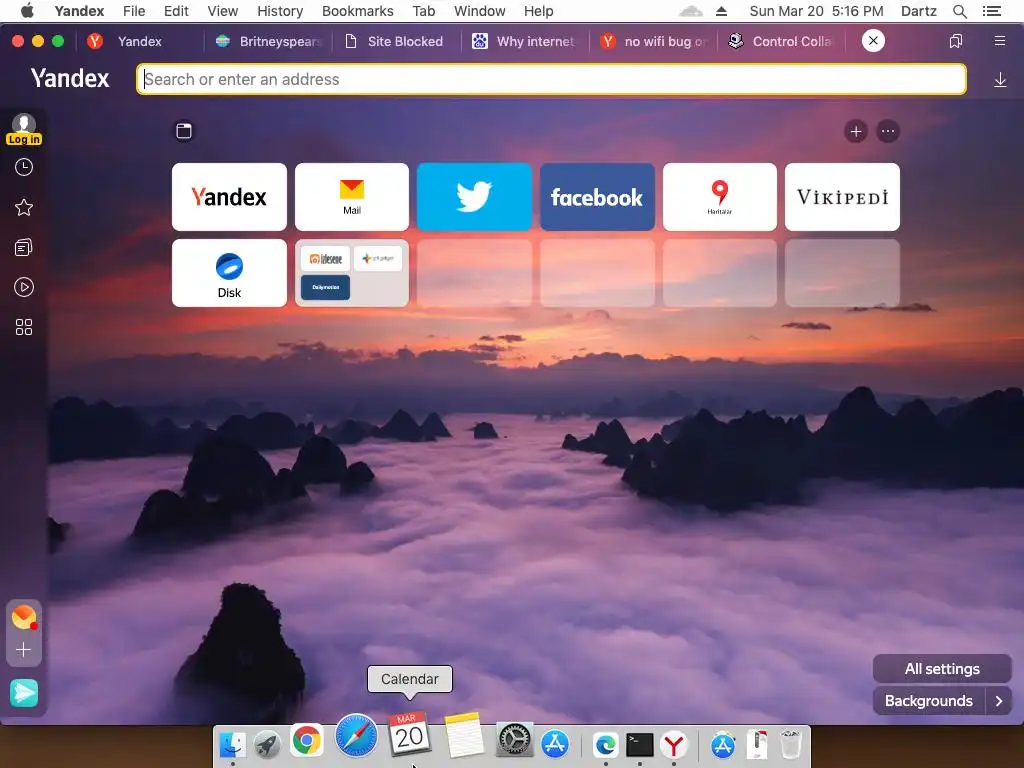Go to next background with chevron arrow
Image resolution: width=1024 pixels, height=768 pixels.
coord(999,701)
